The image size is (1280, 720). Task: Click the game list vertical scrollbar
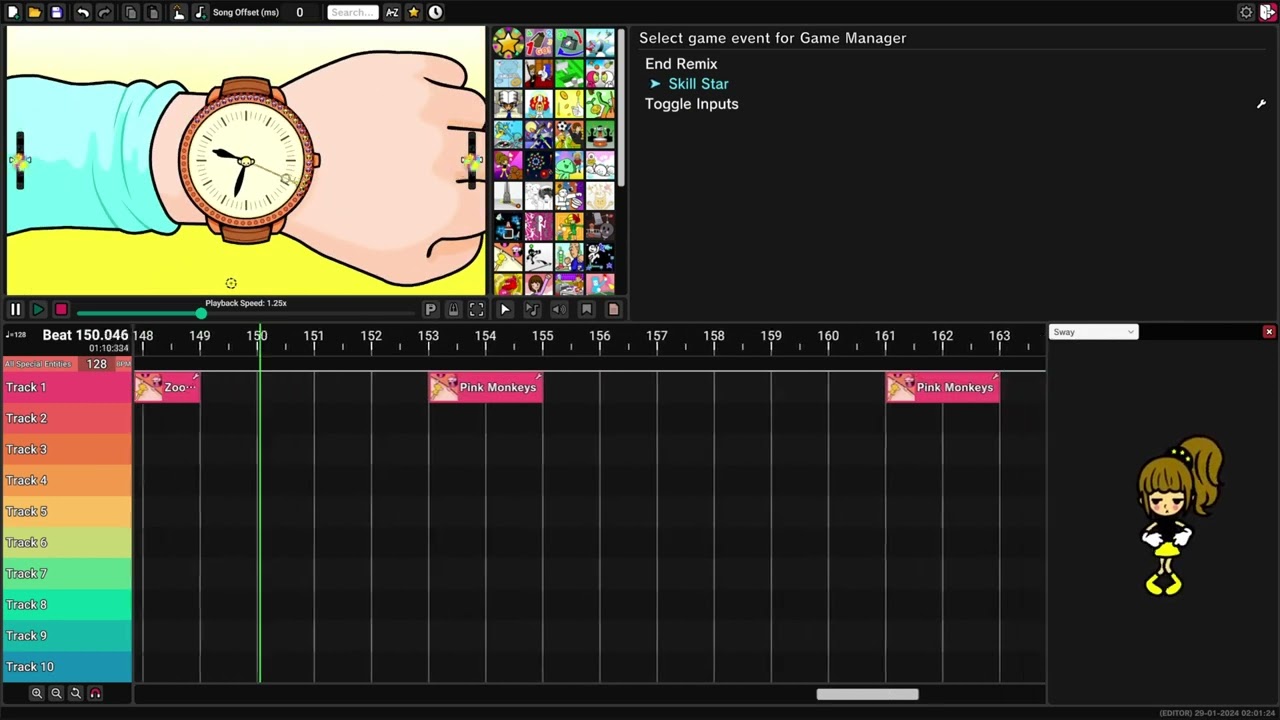pos(621,108)
